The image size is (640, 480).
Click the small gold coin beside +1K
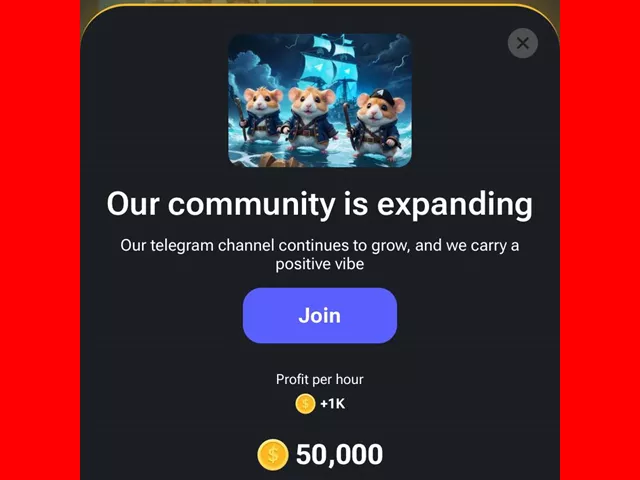pyautogui.click(x=305, y=404)
